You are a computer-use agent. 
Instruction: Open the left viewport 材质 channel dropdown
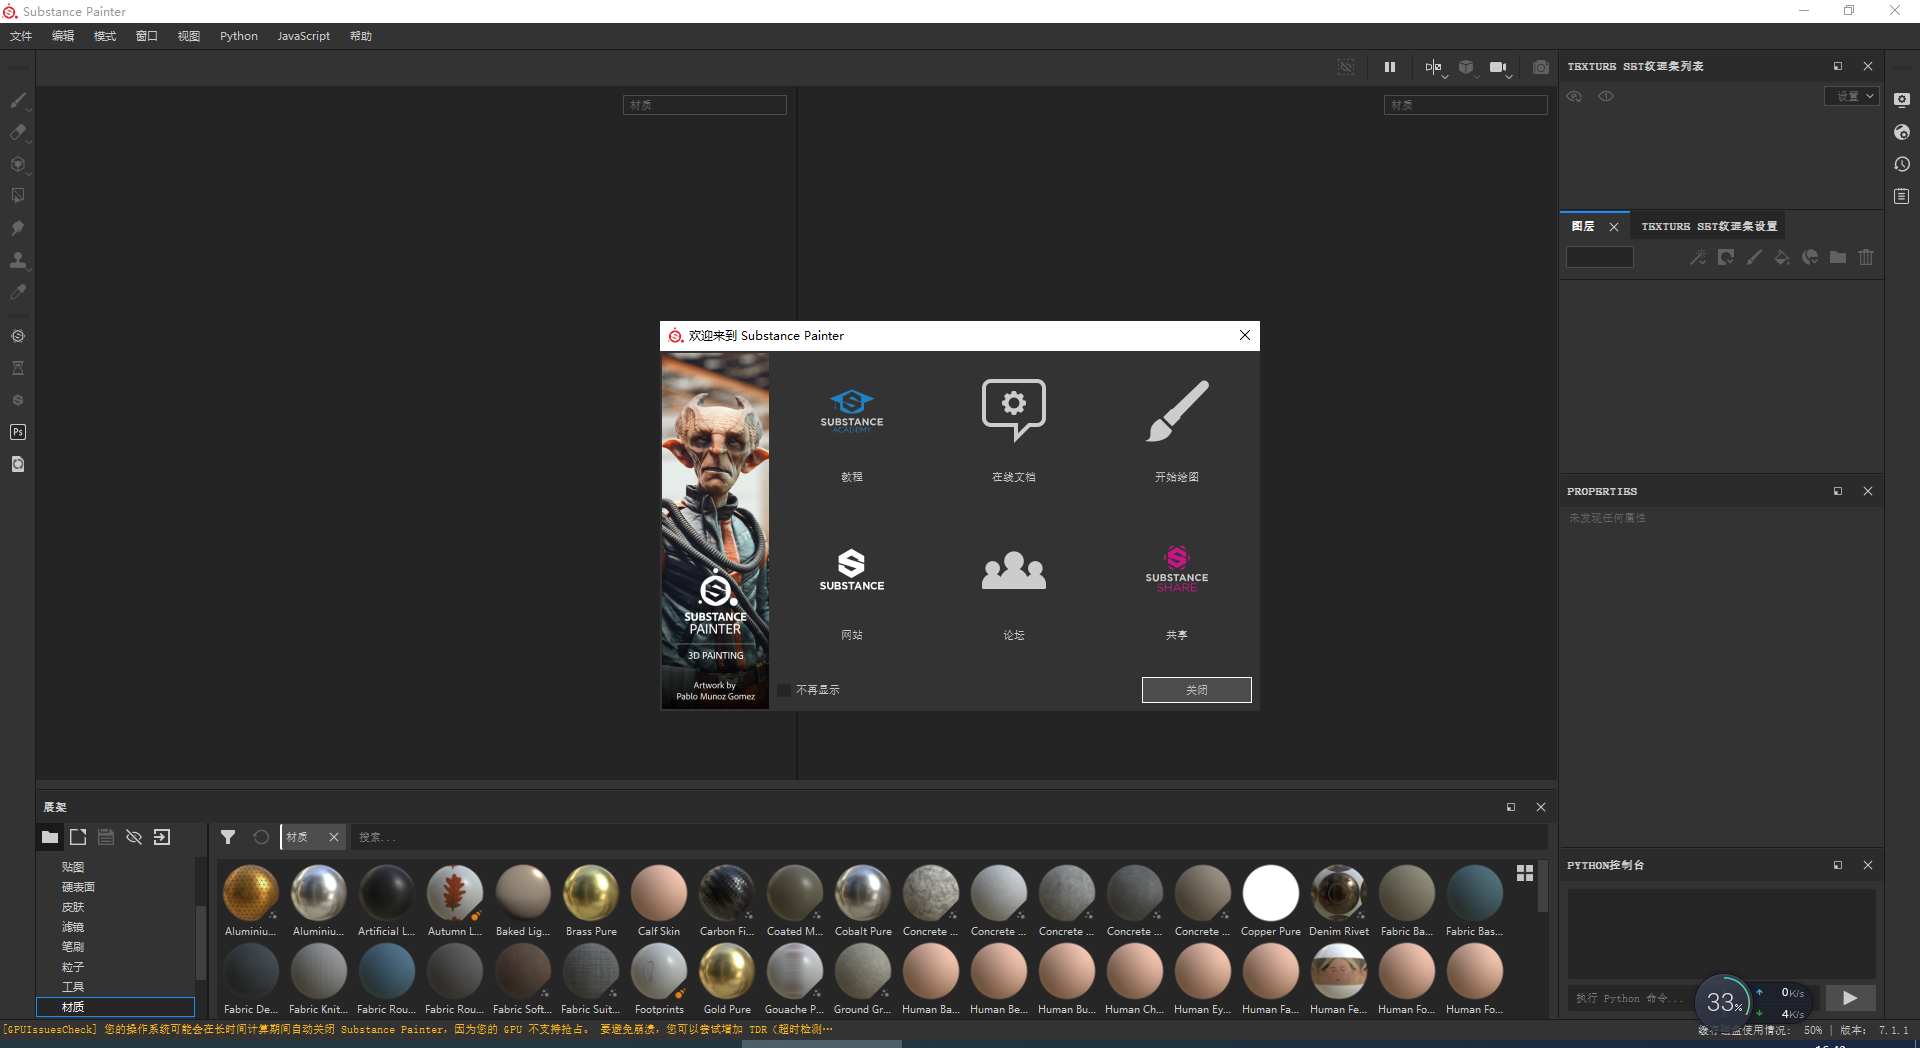tap(705, 105)
